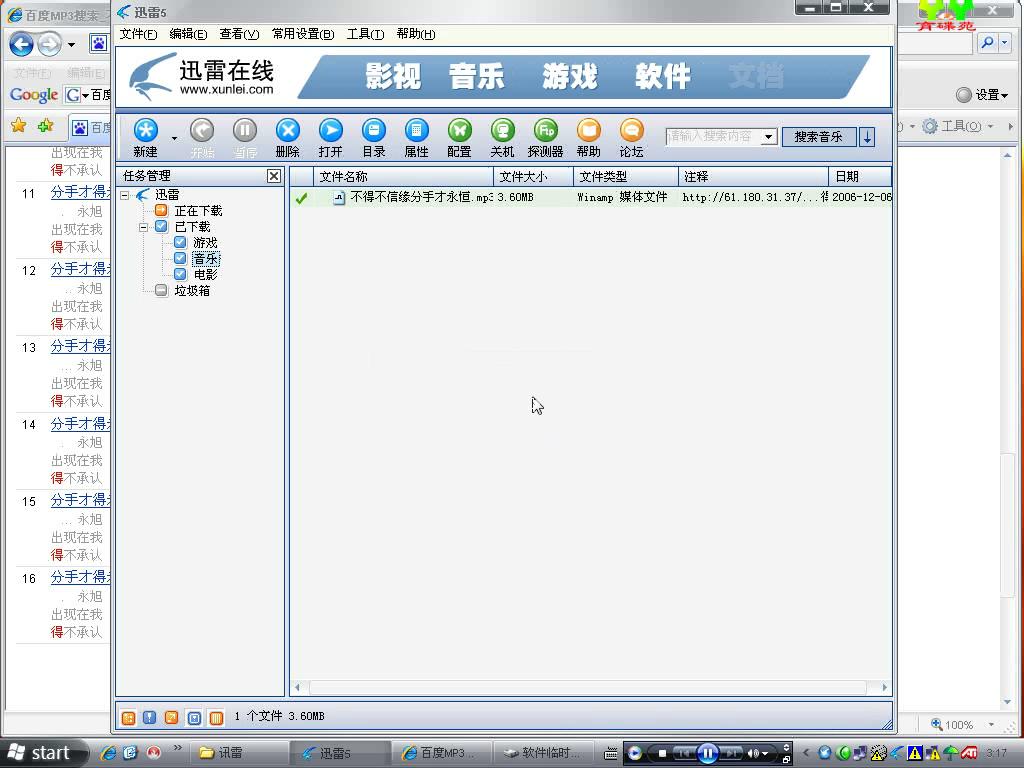Screen dimensions: 1024x768
Task: Collapse the 迅雷 root tree node
Action: (x=125, y=195)
